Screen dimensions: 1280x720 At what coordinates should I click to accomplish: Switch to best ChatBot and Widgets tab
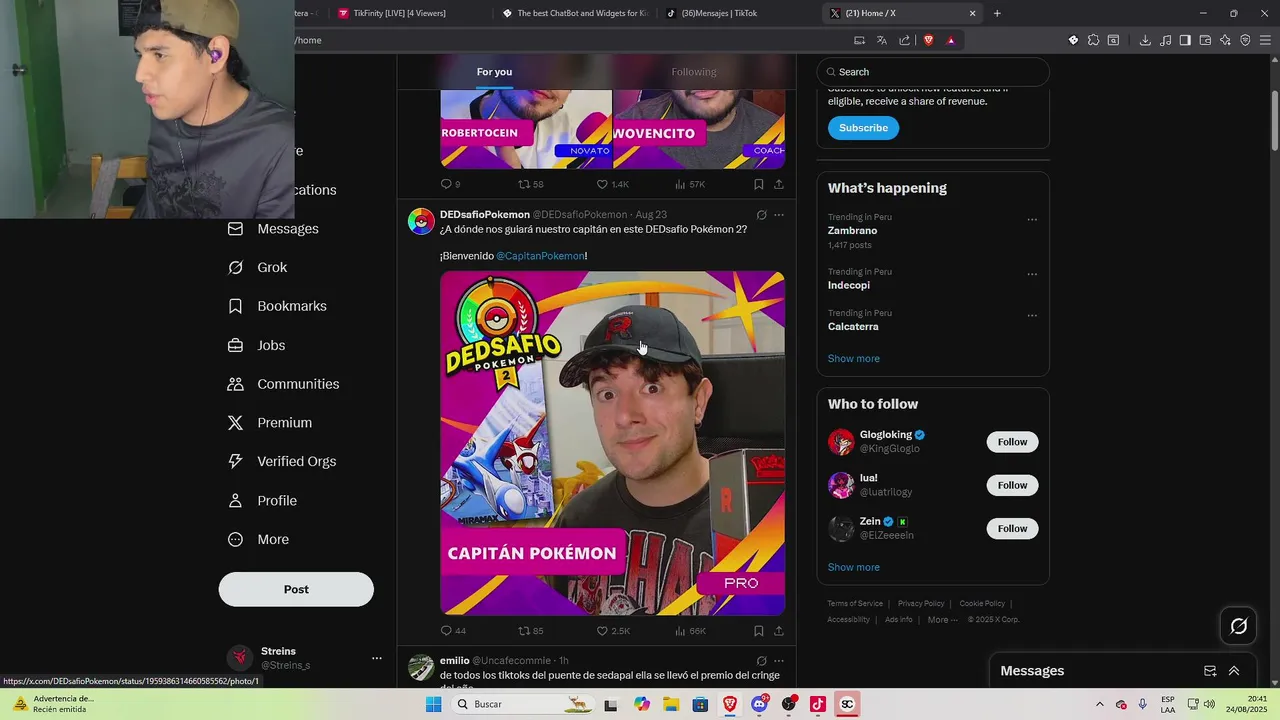coord(575,13)
